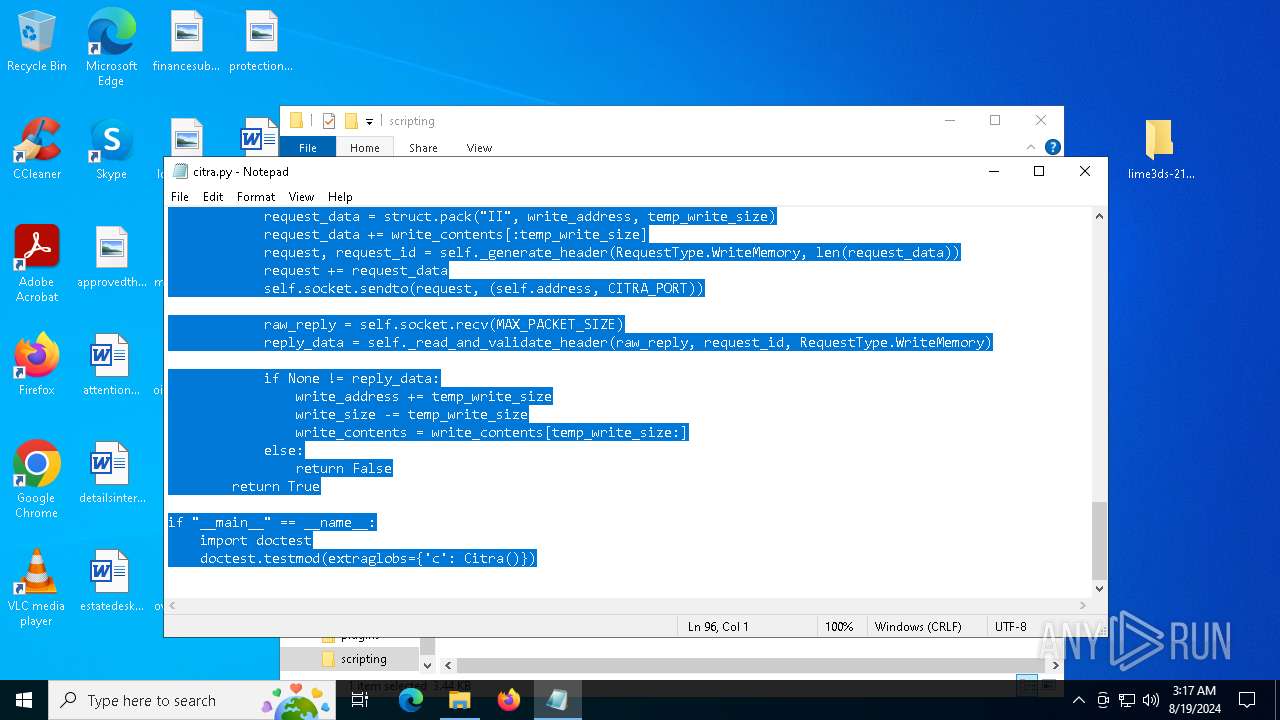
Task: Click Notepad scroll down arrow
Action: 1099,589
